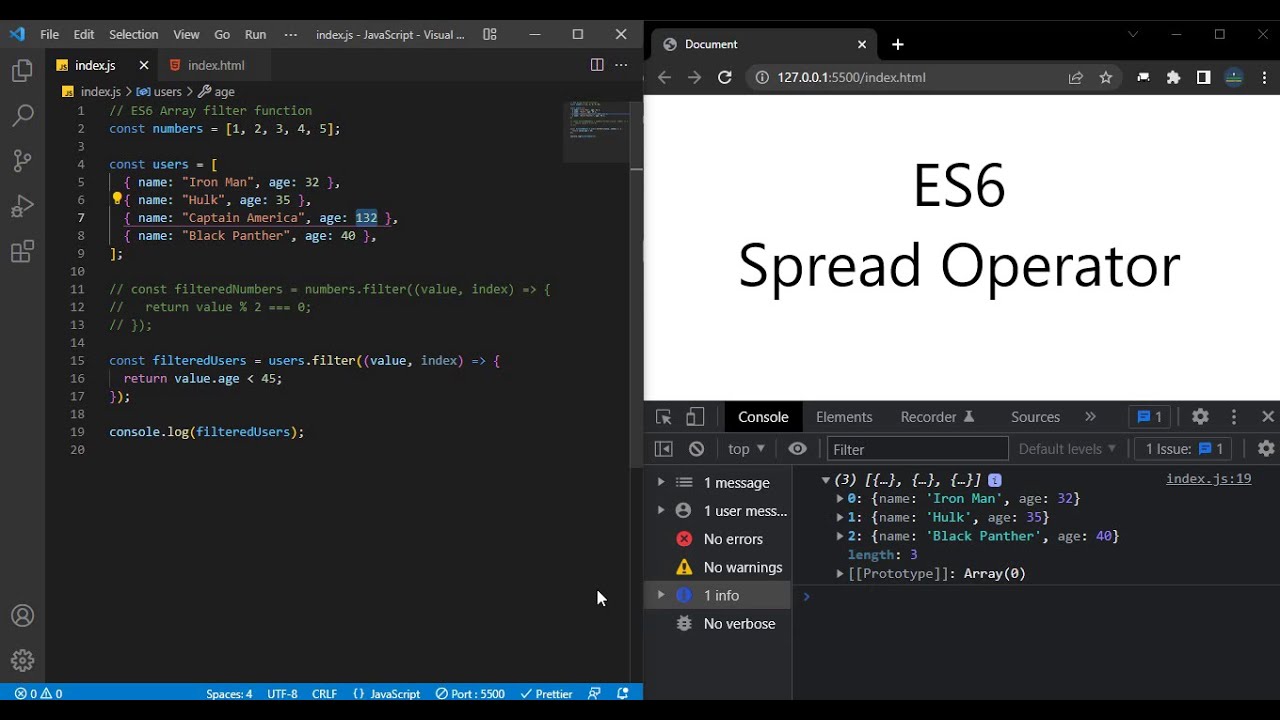Open the Source Control view
The height and width of the screenshot is (720, 1280).
tap(22, 161)
